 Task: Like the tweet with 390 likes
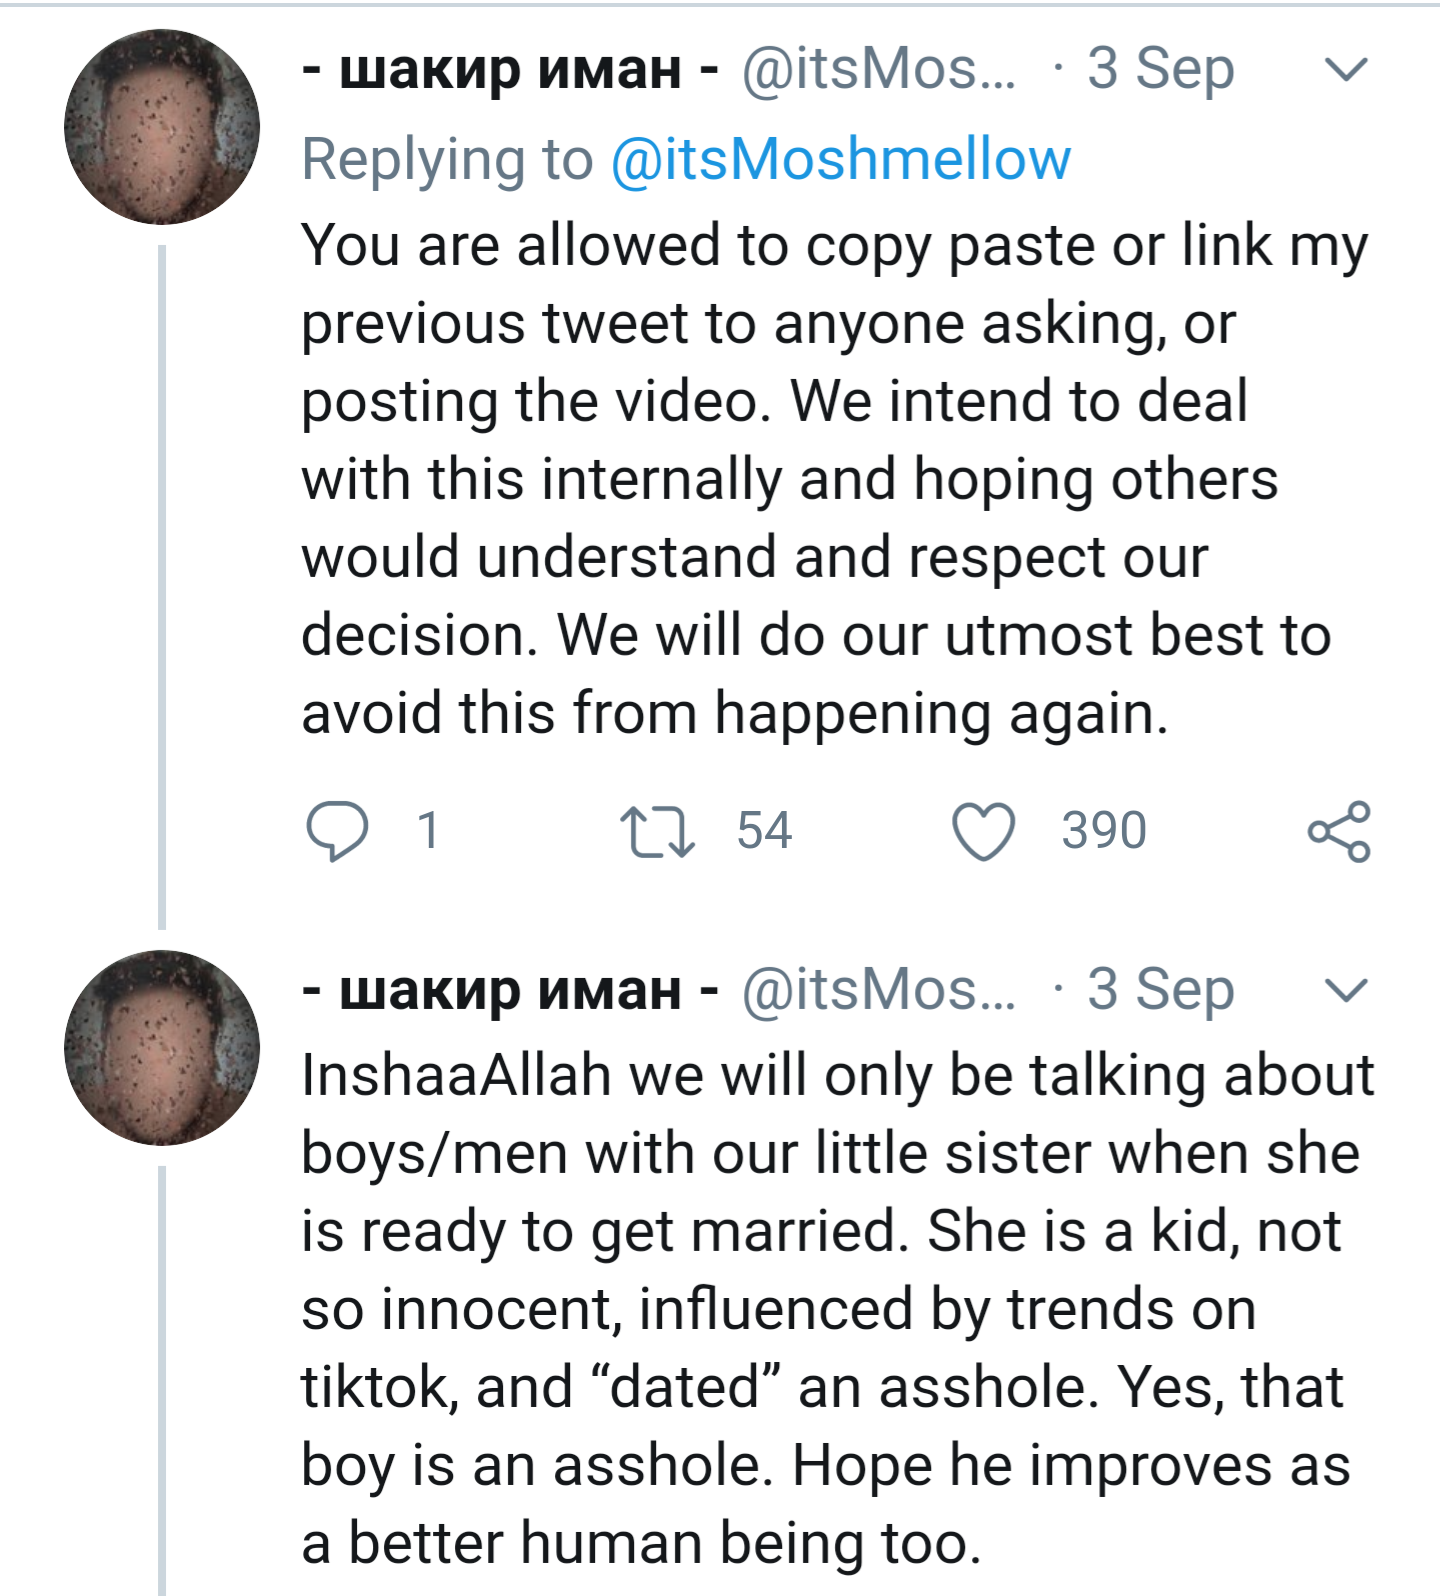click(983, 831)
